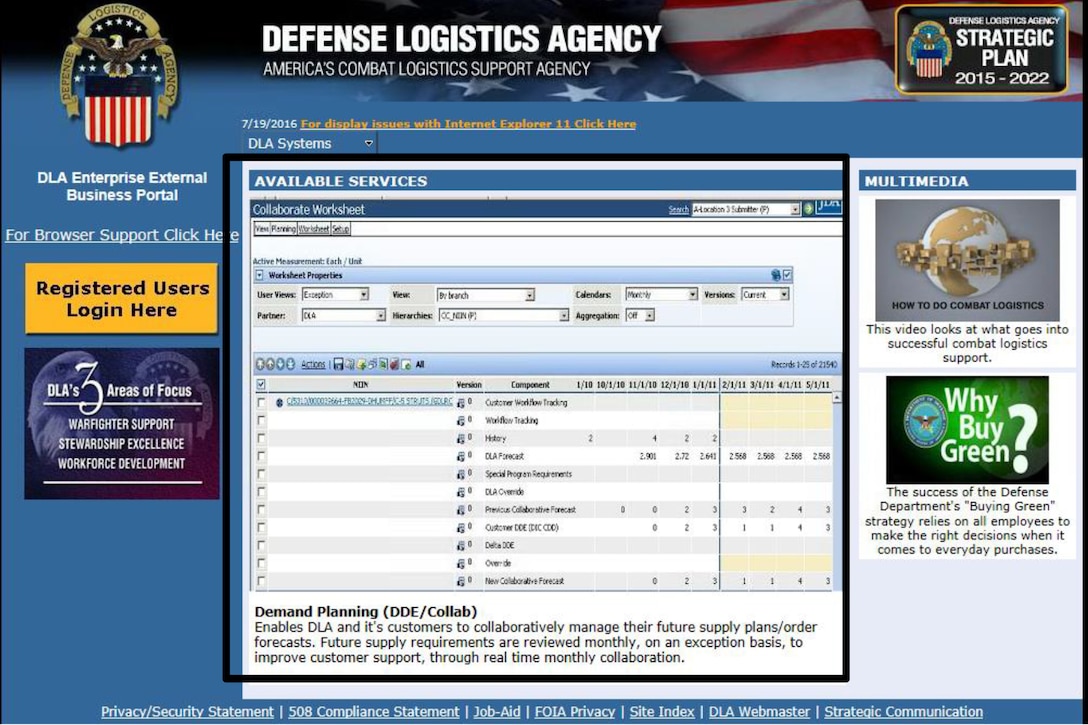Screen dimensions: 1088x725
Task: Open the Hierarchies CC_NIIN dropdown
Action: (x=504, y=316)
